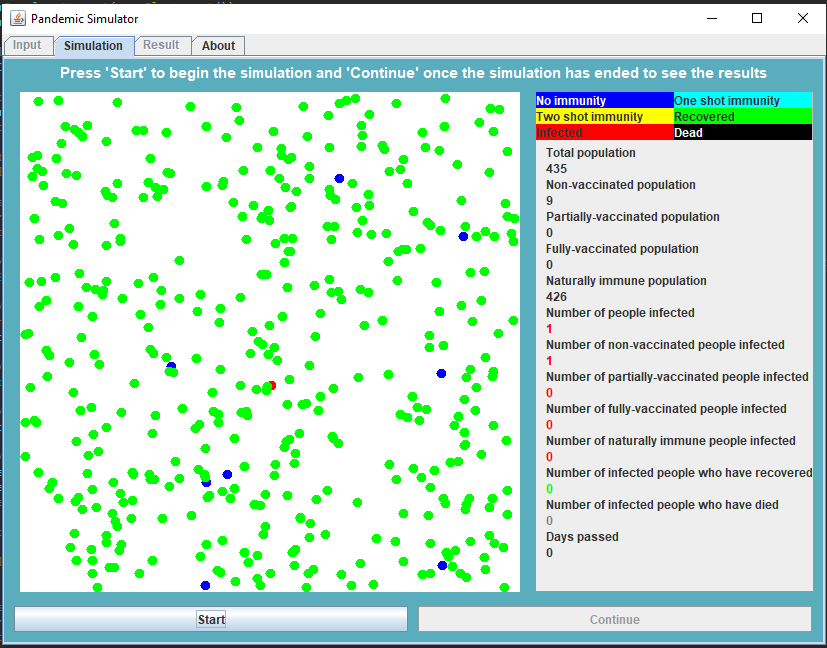Click the red Infected legend swatch

click(604, 132)
